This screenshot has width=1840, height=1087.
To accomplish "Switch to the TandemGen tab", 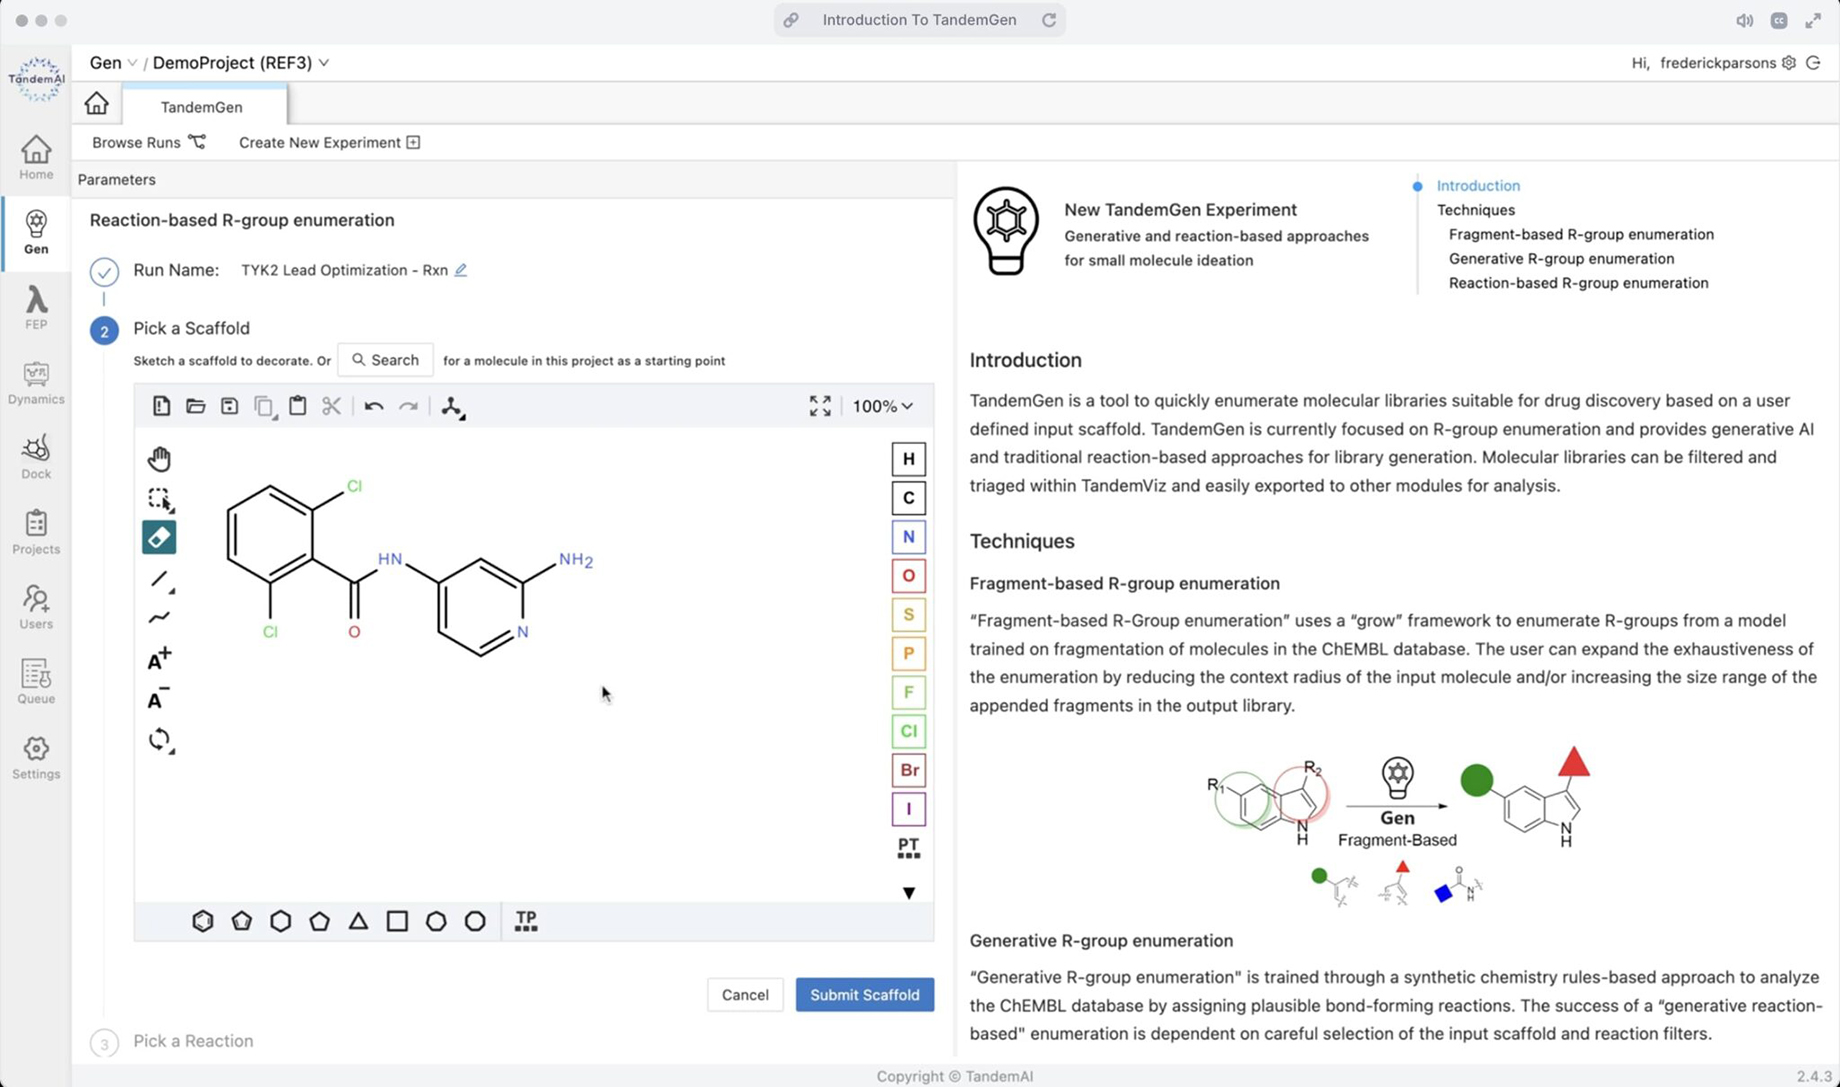I will point(201,107).
